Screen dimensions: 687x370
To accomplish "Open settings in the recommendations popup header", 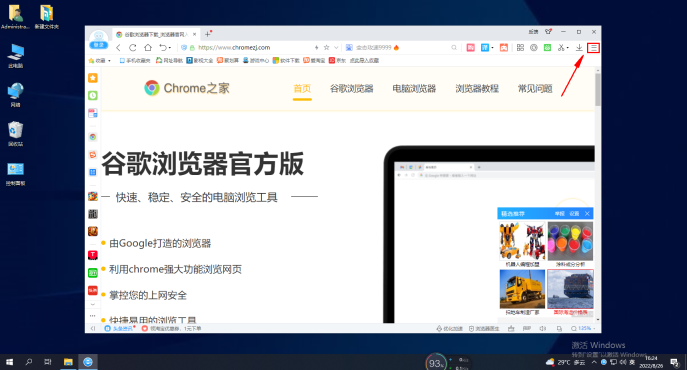I will [x=574, y=213].
